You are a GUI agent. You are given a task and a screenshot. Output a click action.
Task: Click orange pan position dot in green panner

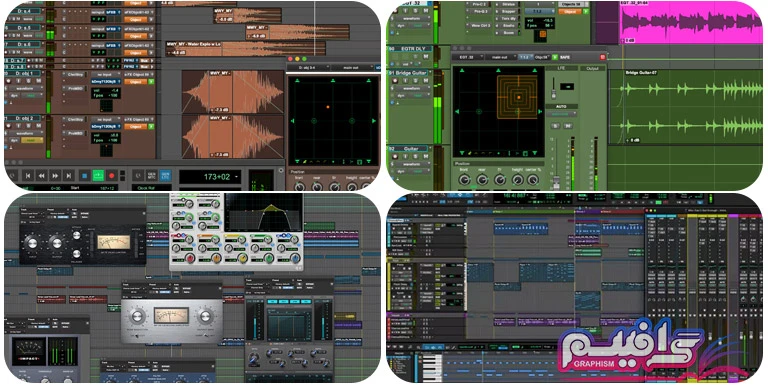coord(519,97)
